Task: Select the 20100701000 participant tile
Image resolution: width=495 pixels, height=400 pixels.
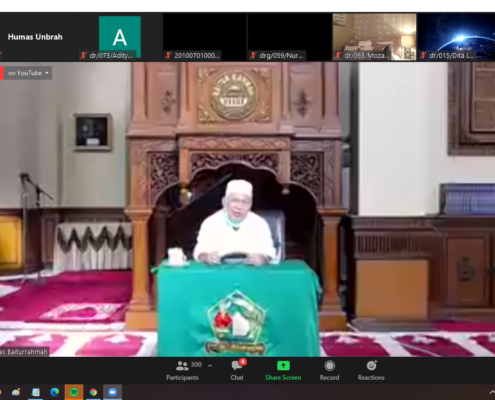Action: [205, 37]
